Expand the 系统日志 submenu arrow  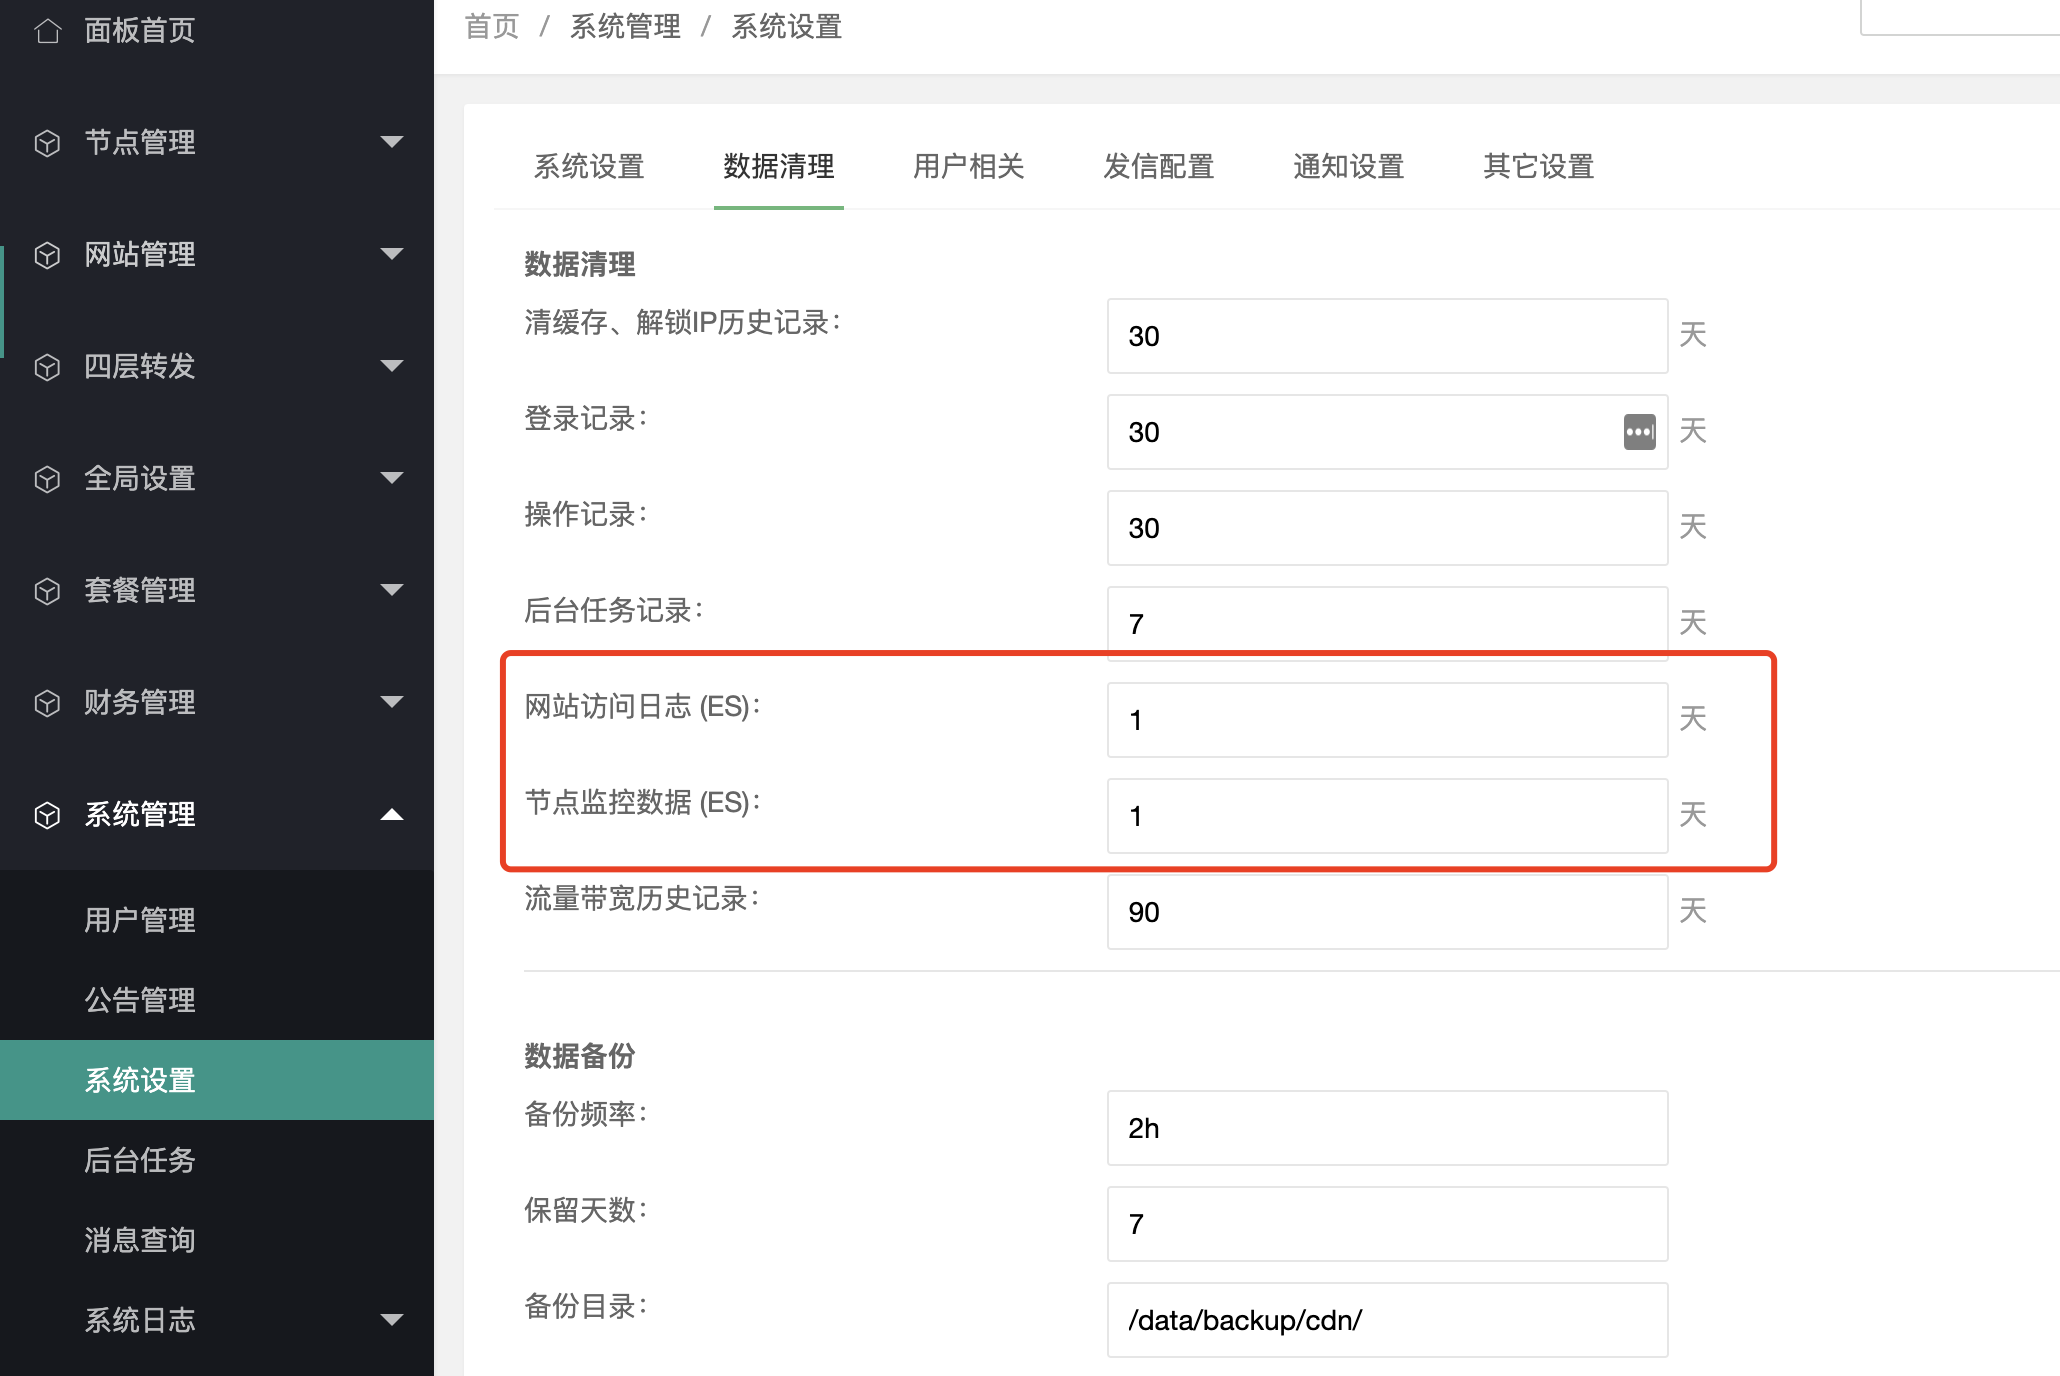392,1320
